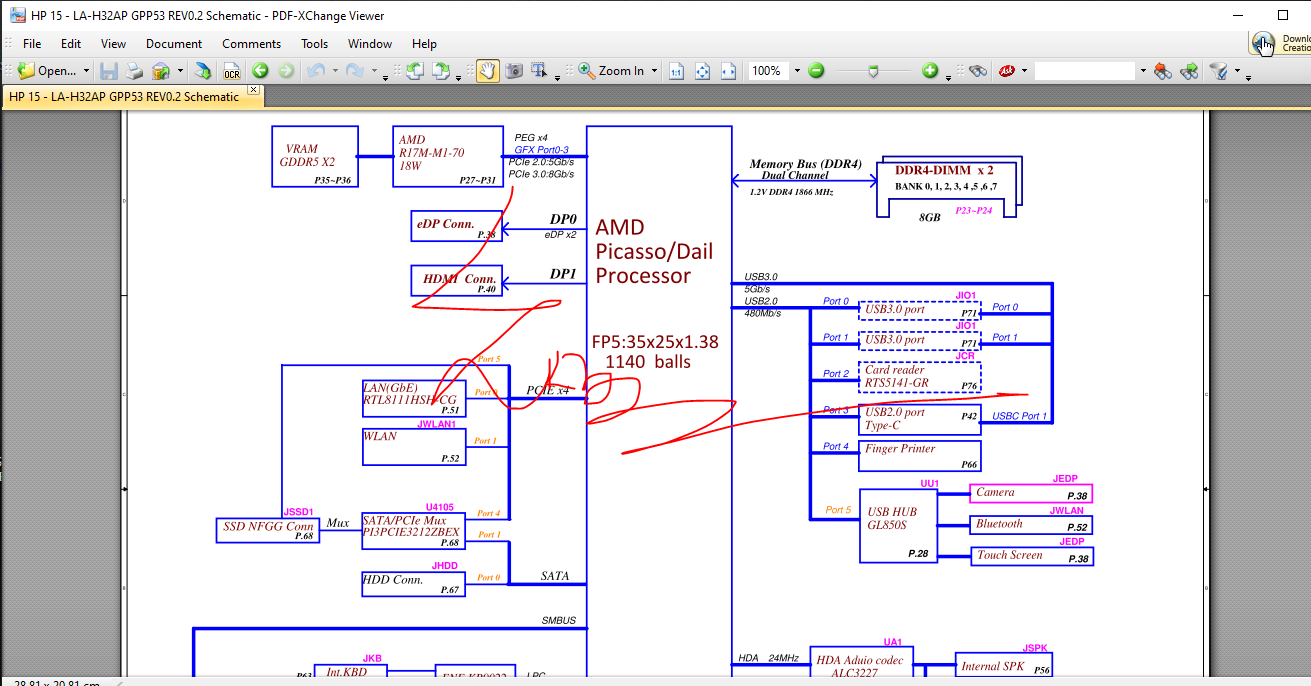Click the Open file folder icon
The width and height of the screenshot is (1311, 686).
tap(26, 71)
